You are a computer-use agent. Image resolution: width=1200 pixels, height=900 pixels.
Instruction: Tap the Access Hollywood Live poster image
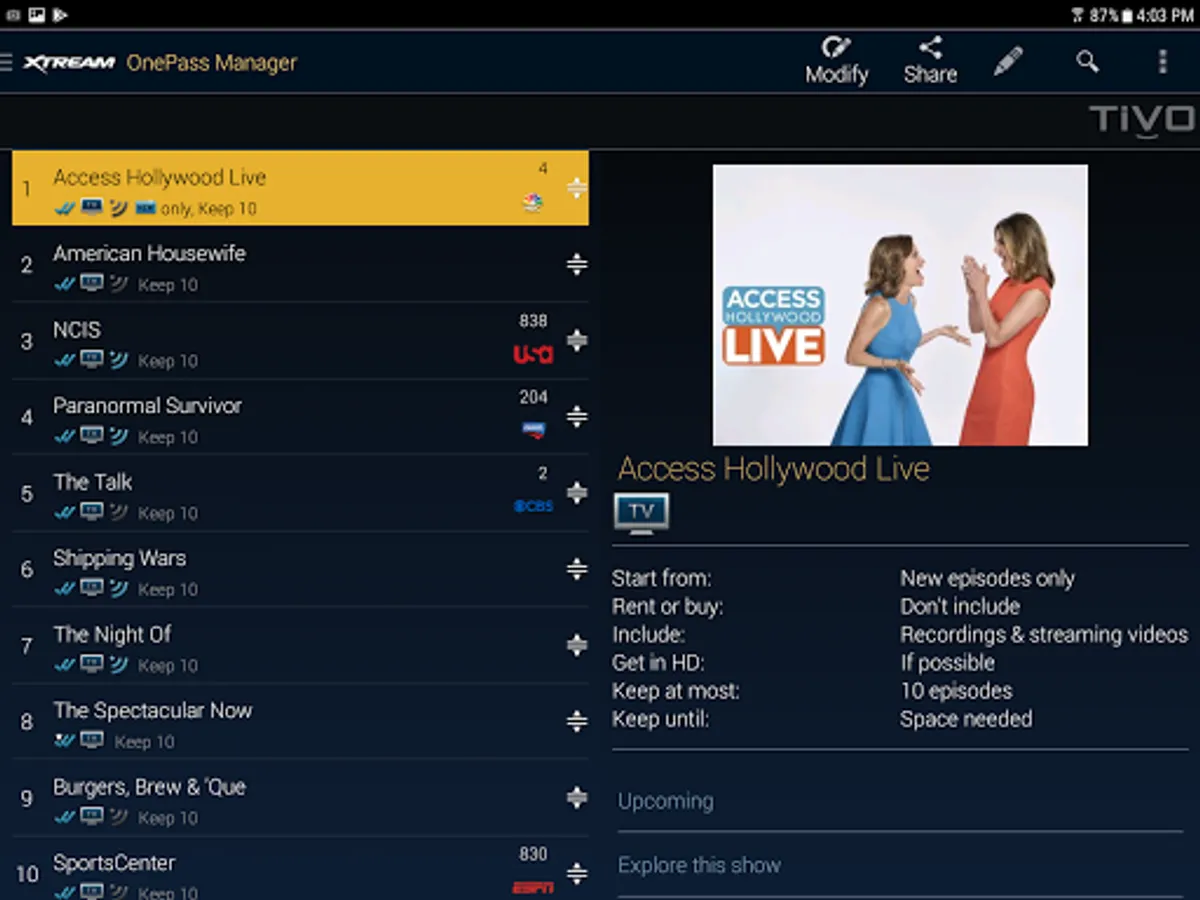coord(900,305)
